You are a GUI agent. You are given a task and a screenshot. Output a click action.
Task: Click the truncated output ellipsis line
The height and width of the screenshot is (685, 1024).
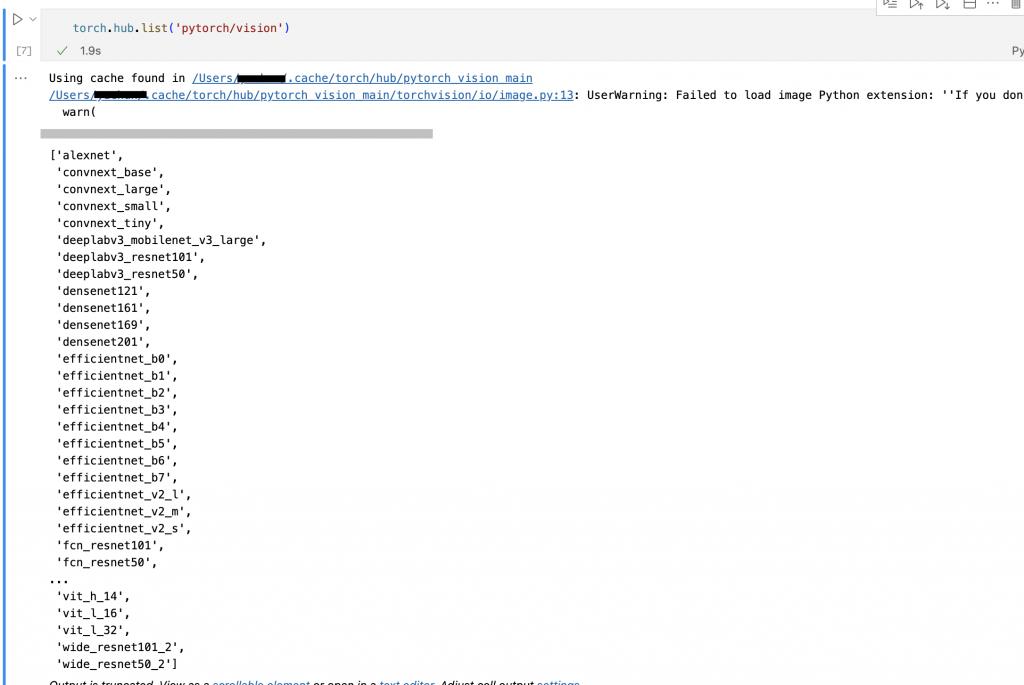(59, 581)
